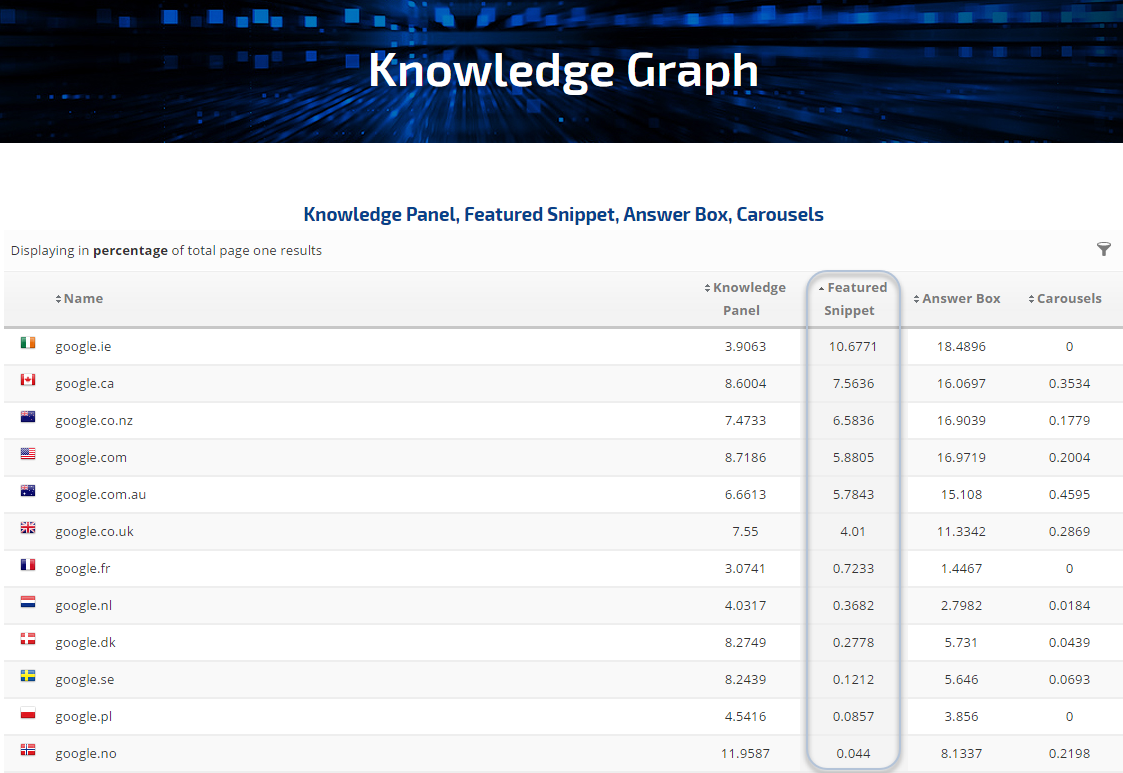Click the Ireland flag icon beside google.ie
Image resolution: width=1123 pixels, height=773 pixels.
tap(28, 343)
